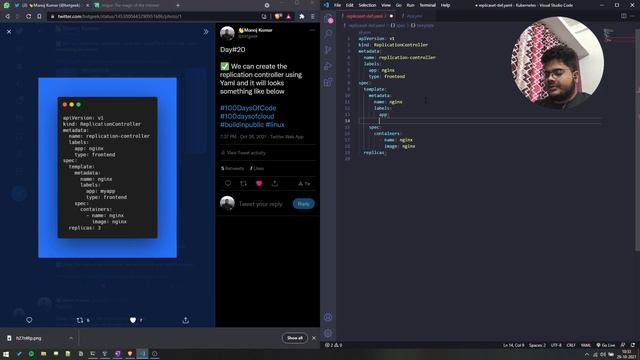Open tweet options three-dot menu

(x=312, y=30)
